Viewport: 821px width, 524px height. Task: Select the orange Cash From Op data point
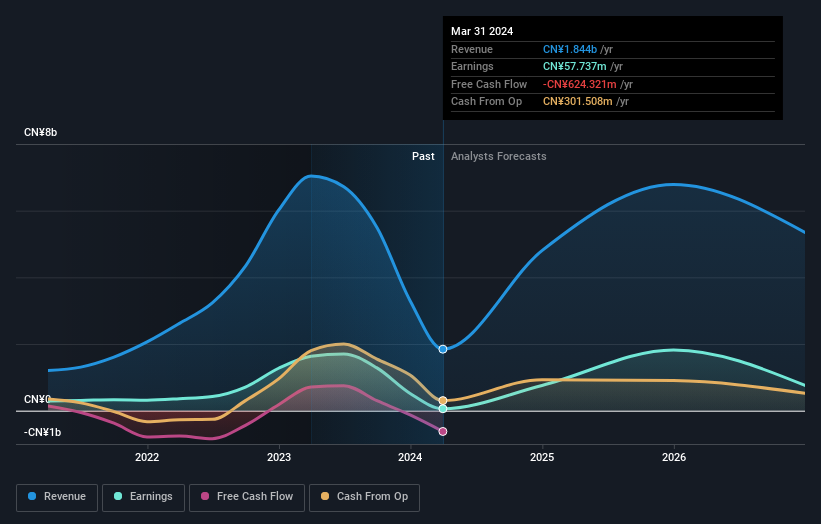pyautogui.click(x=443, y=400)
